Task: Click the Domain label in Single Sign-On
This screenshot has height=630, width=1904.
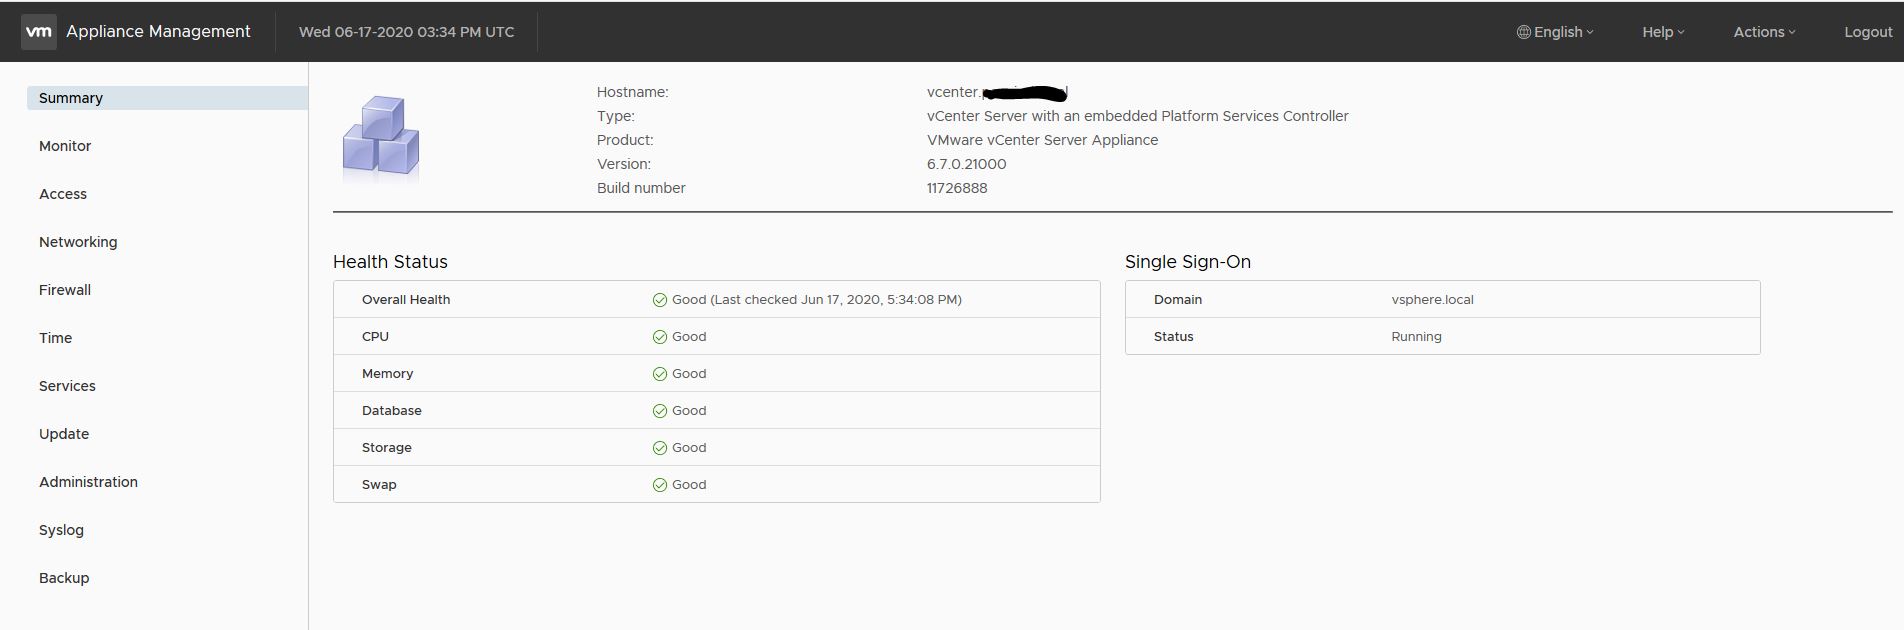Action: [1178, 300]
